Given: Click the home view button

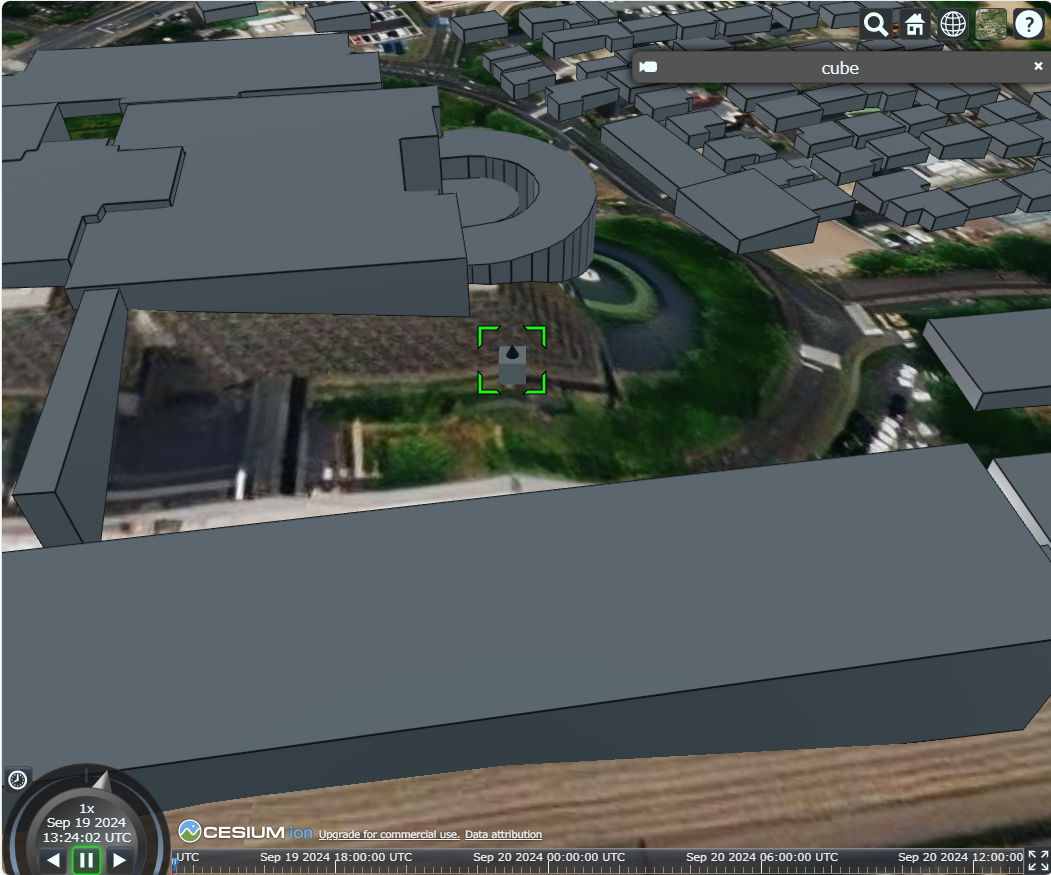Looking at the screenshot, I should click(x=915, y=24).
